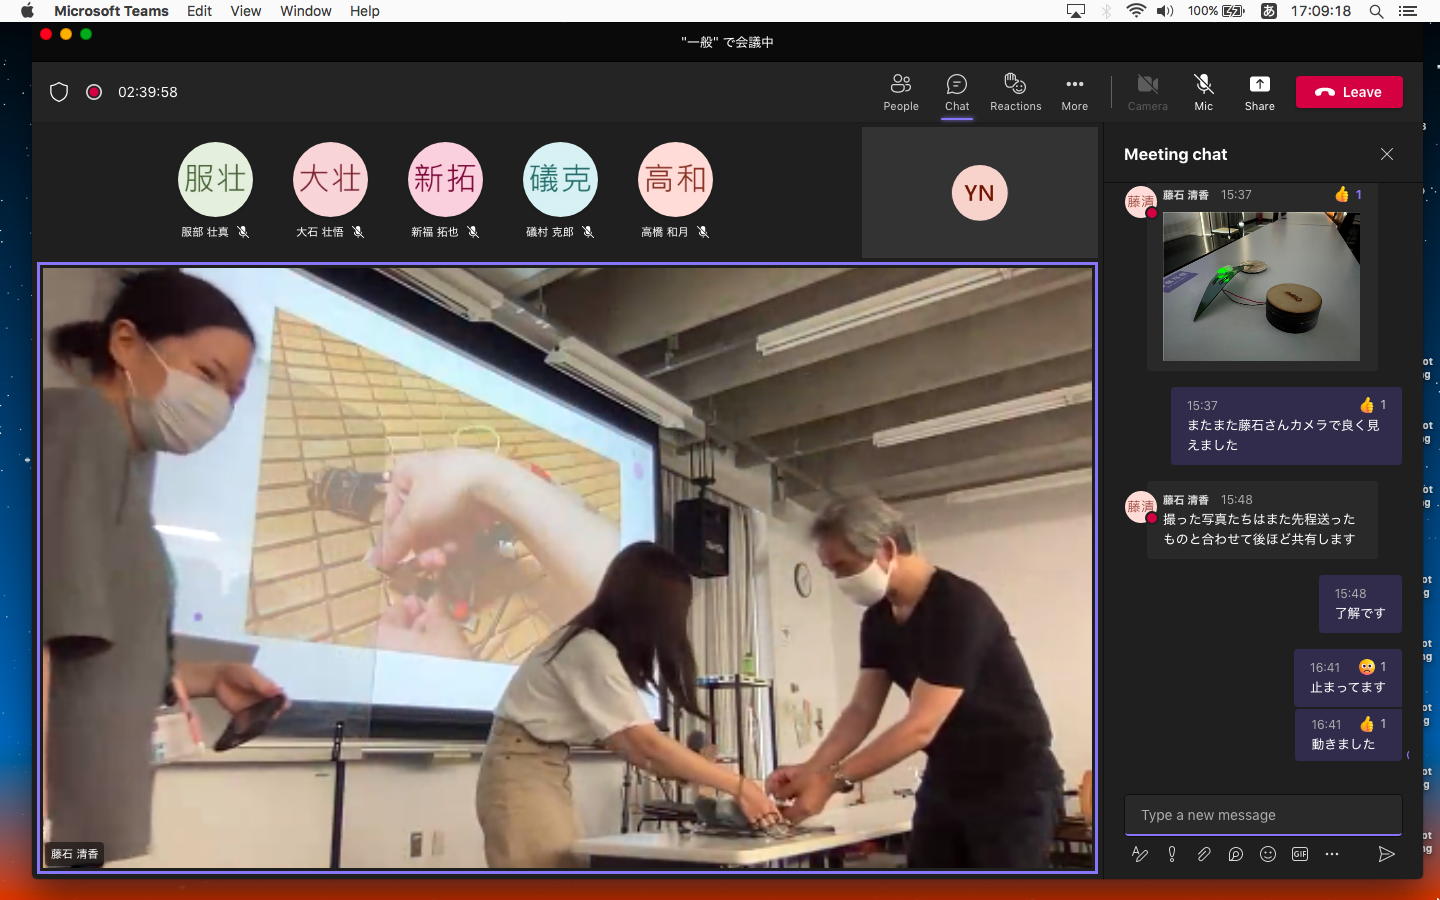Open the macOS input source menu

(1268, 11)
